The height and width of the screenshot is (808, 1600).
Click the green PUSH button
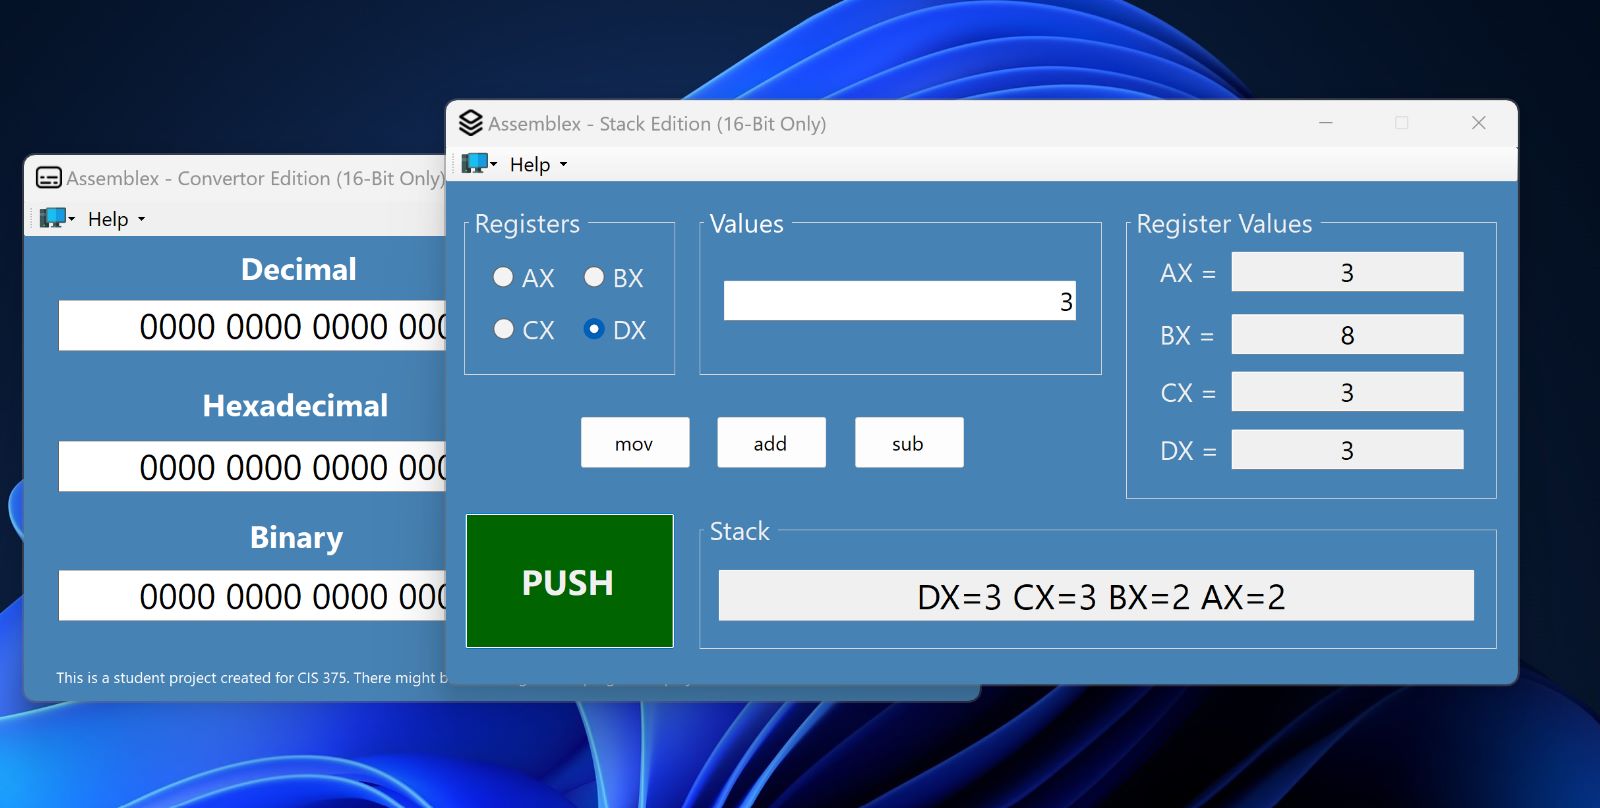point(569,581)
